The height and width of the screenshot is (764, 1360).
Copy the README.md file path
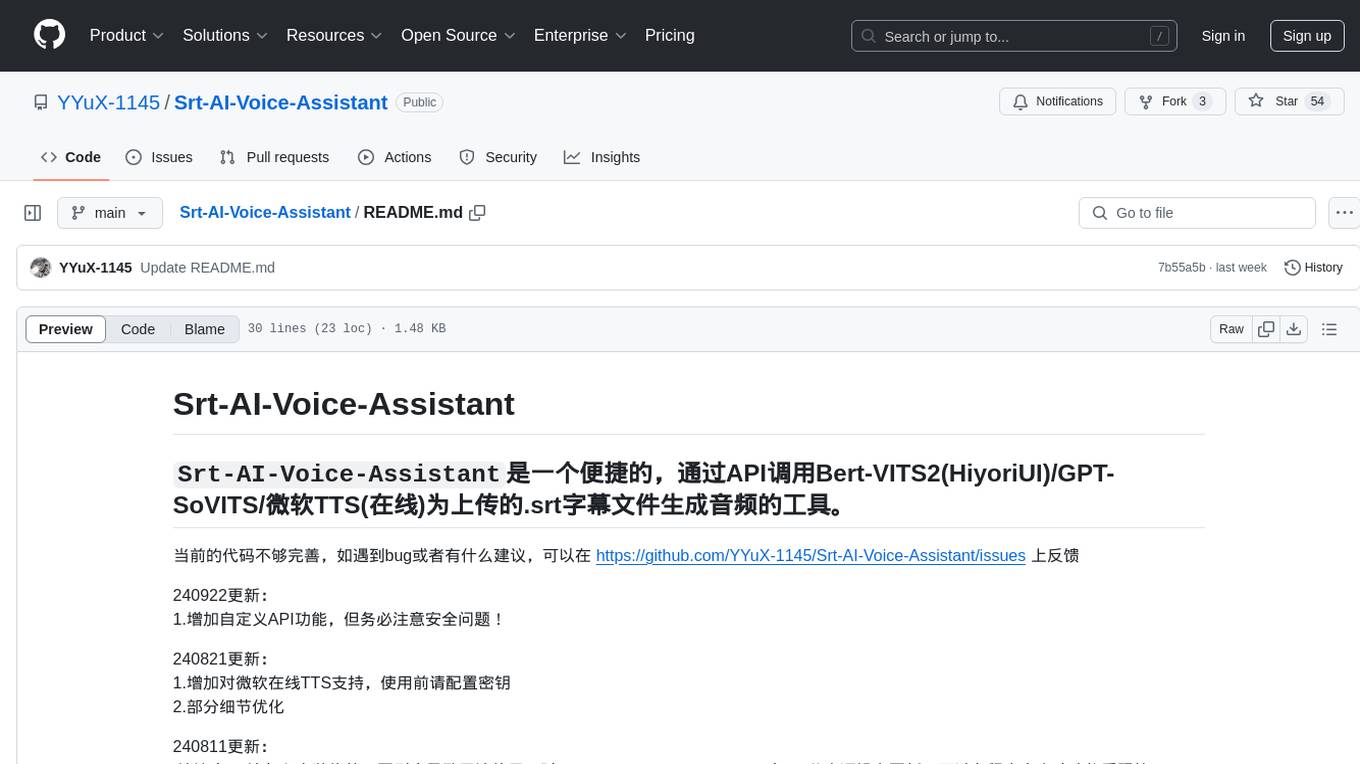coord(477,213)
